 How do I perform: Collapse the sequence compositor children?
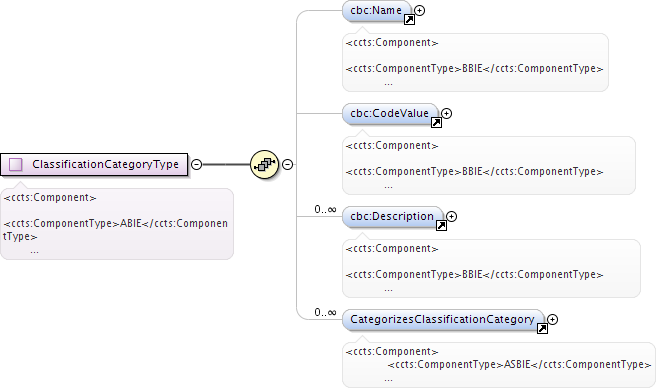point(288,164)
